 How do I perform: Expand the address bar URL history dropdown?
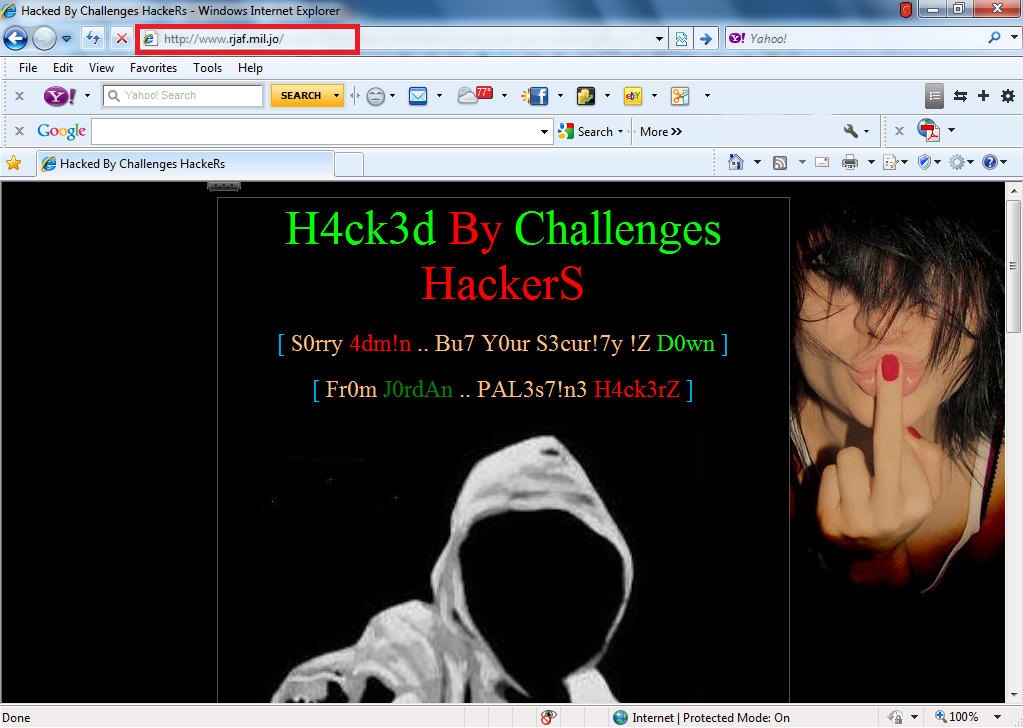click(659, 39)
